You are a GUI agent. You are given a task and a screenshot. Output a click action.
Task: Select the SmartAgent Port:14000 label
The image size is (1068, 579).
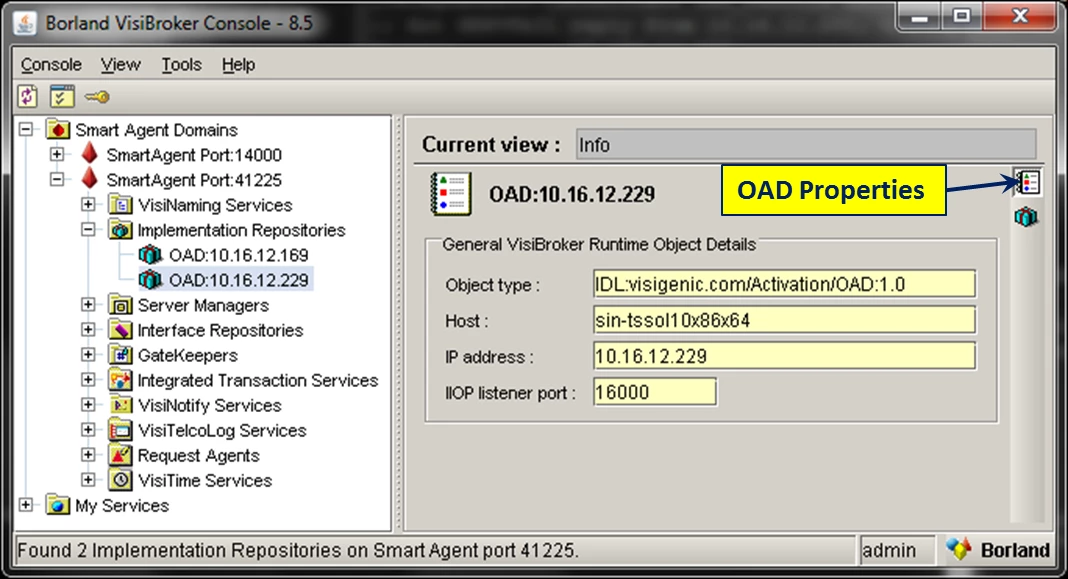[194, 155]
